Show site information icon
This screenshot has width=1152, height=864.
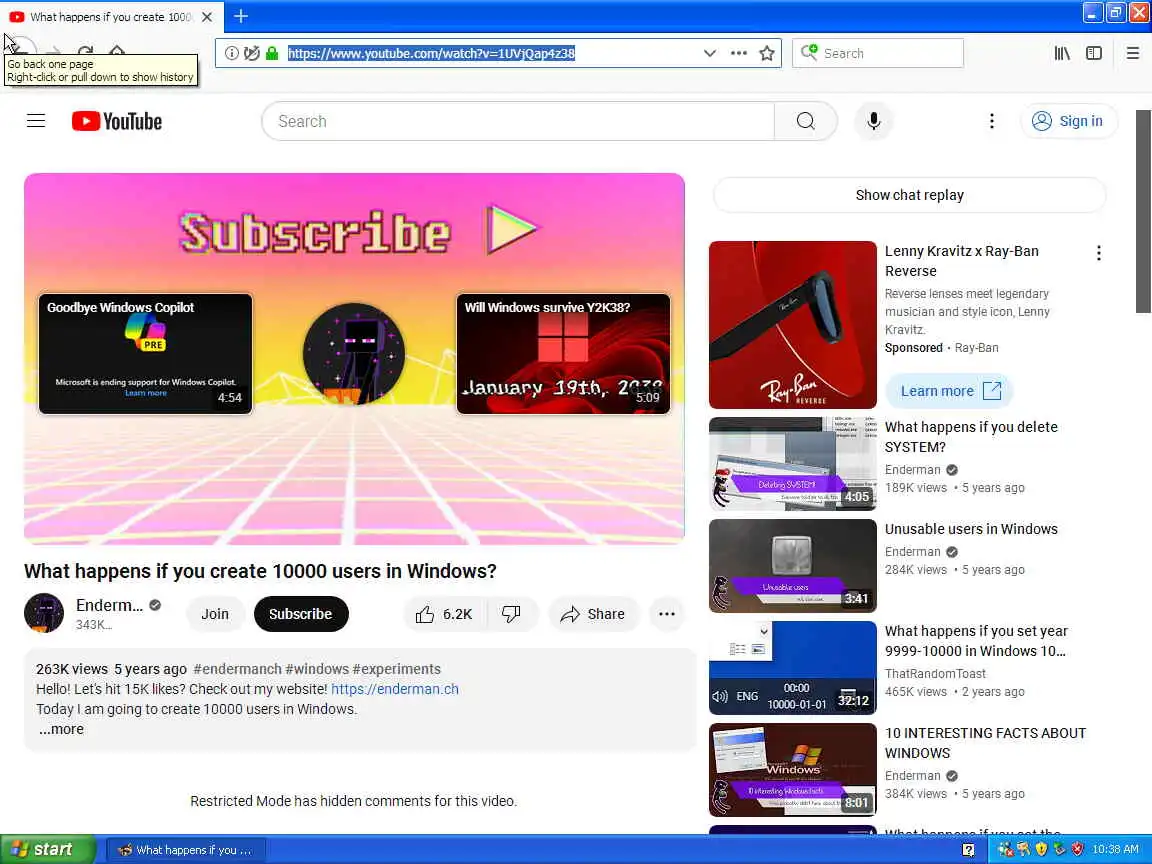(x=231, y=53)
